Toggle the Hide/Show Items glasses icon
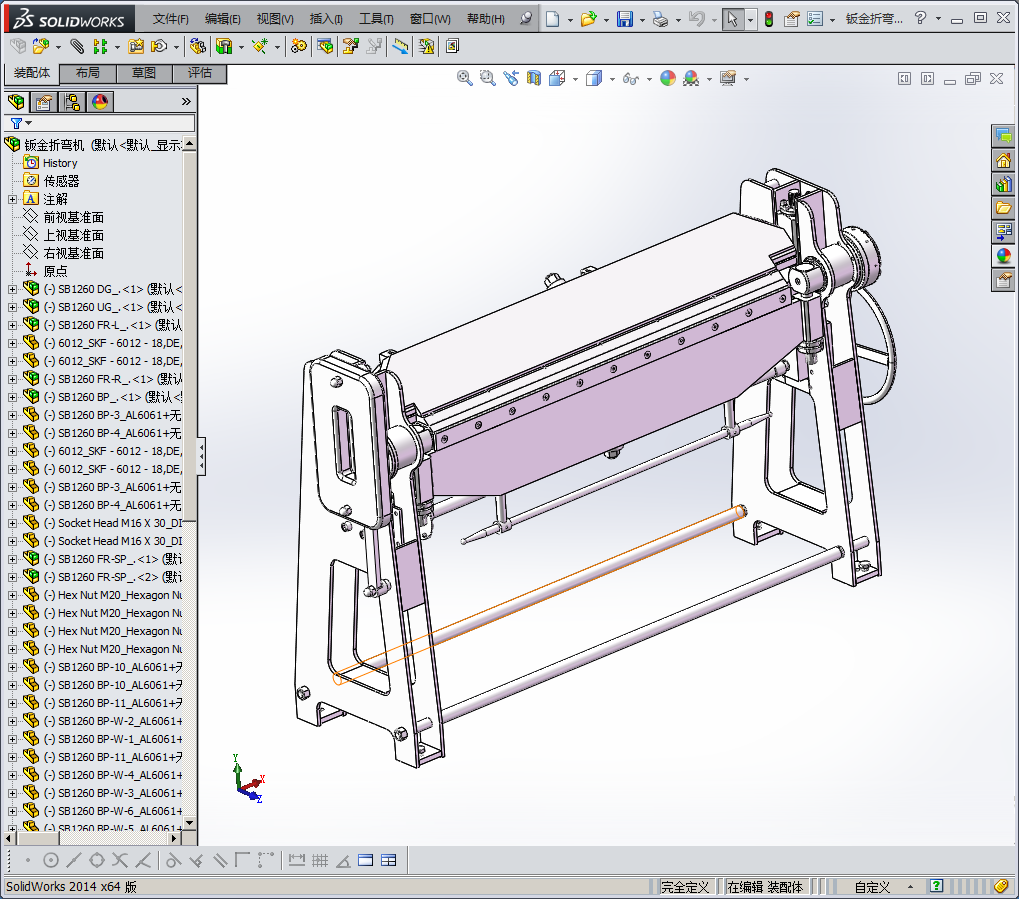 tap(630, 78)
